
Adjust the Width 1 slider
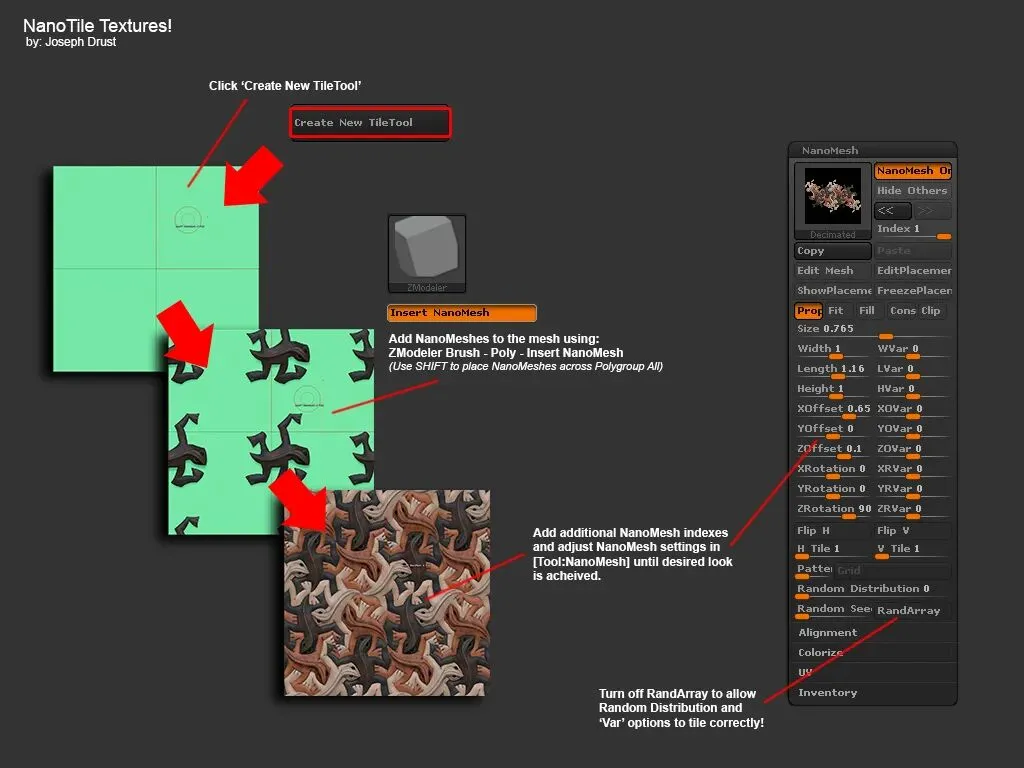pyautogui.click(x=833, y=350)
